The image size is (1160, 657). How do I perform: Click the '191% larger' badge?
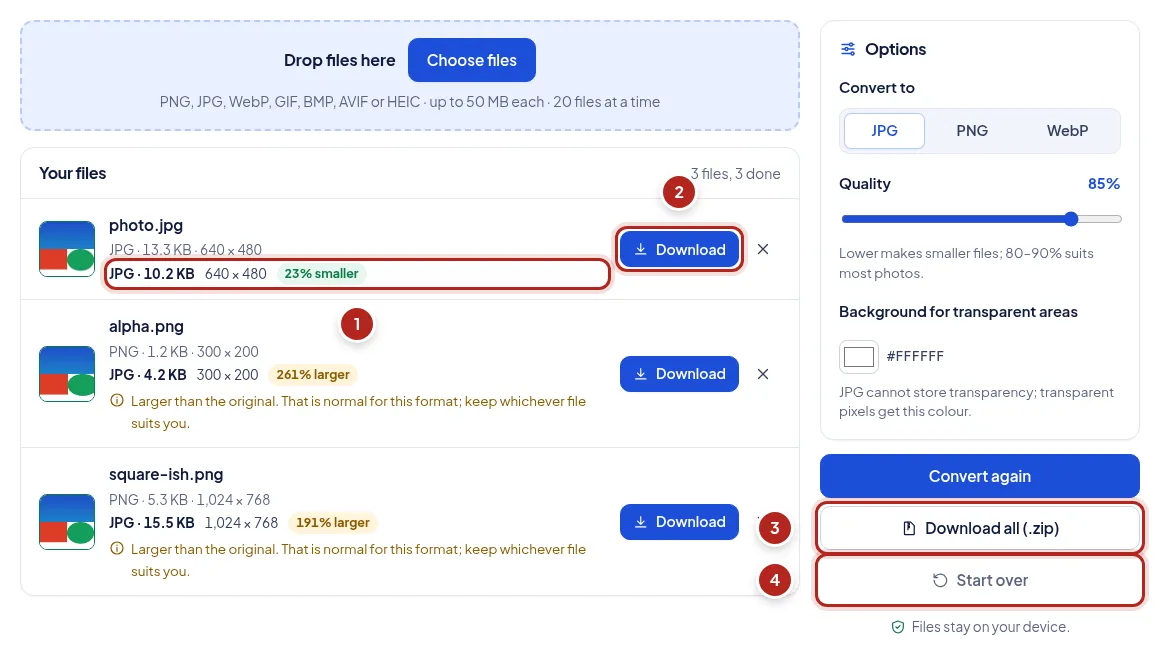(x=333, y=522)
